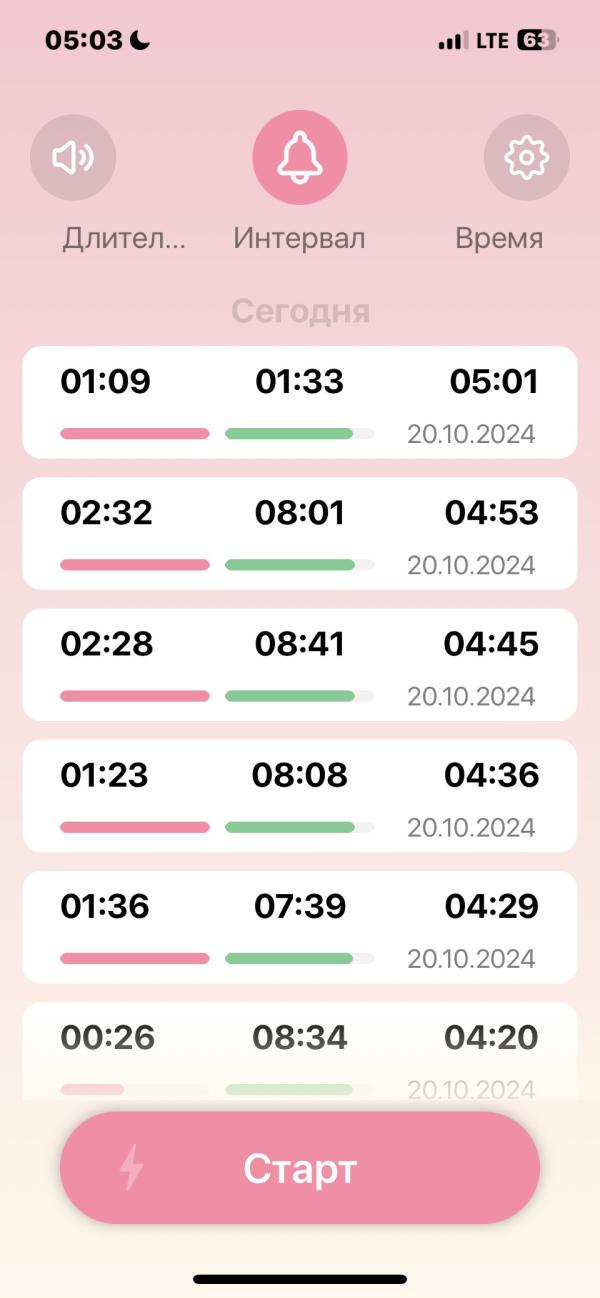Tap the speaker sound icon
This screenshot has height=1298, width=600.
pos(73,158)
